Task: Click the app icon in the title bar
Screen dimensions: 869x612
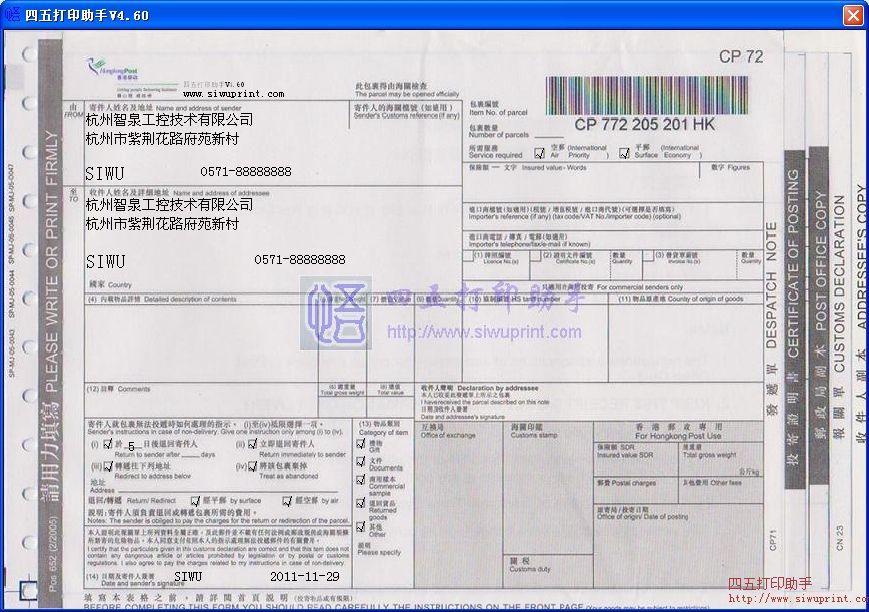Action: [12, 14]
